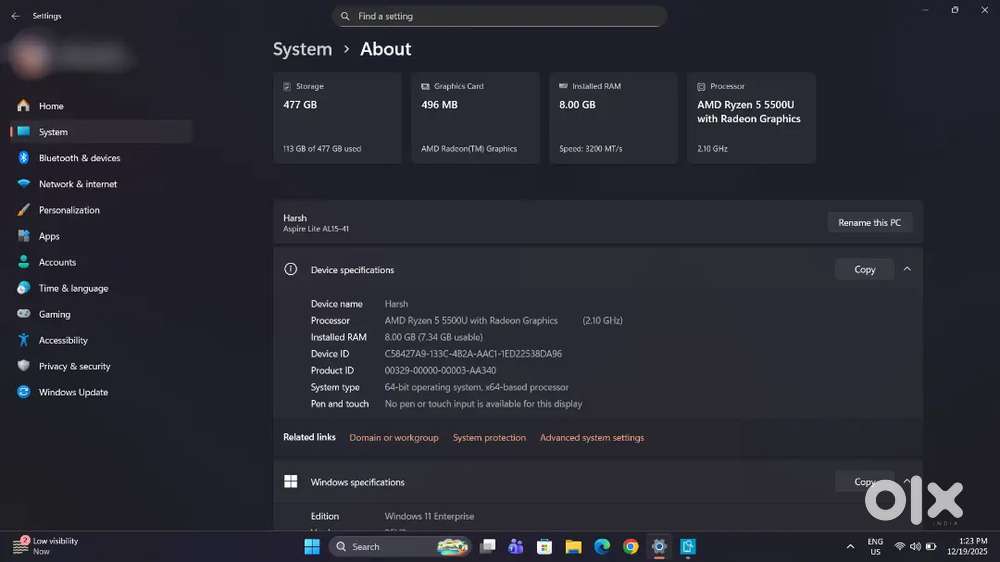This screenshot has height=562, width=1000.
Task: Click the back arrow in Settings
Action: coord(15,16)
